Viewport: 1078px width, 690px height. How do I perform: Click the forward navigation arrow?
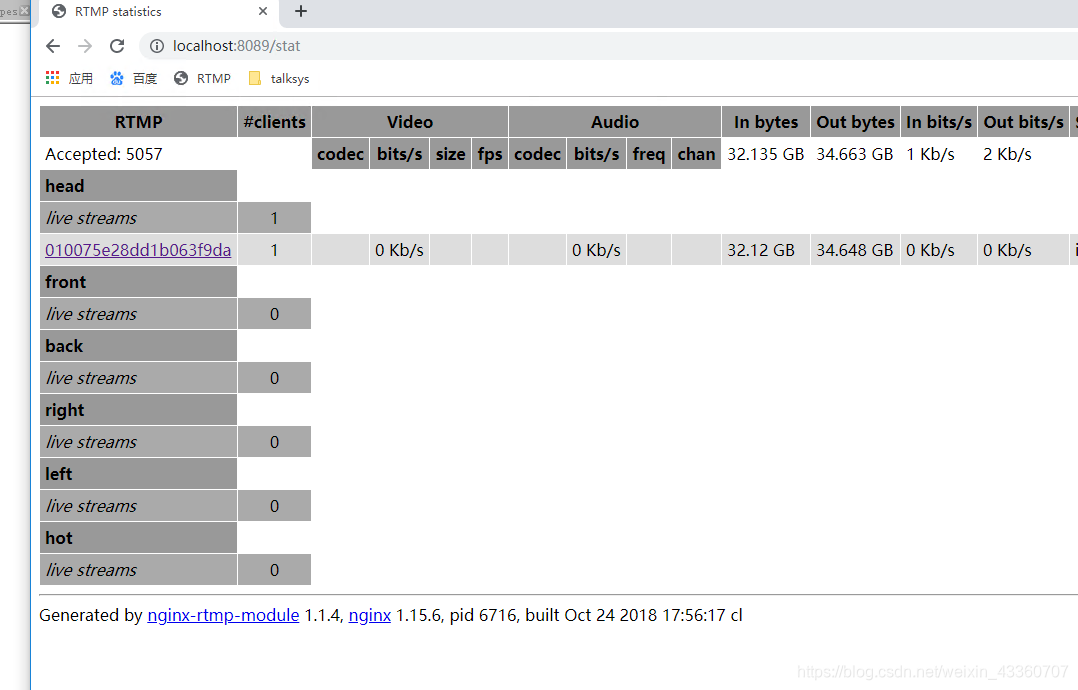(85, 45)
